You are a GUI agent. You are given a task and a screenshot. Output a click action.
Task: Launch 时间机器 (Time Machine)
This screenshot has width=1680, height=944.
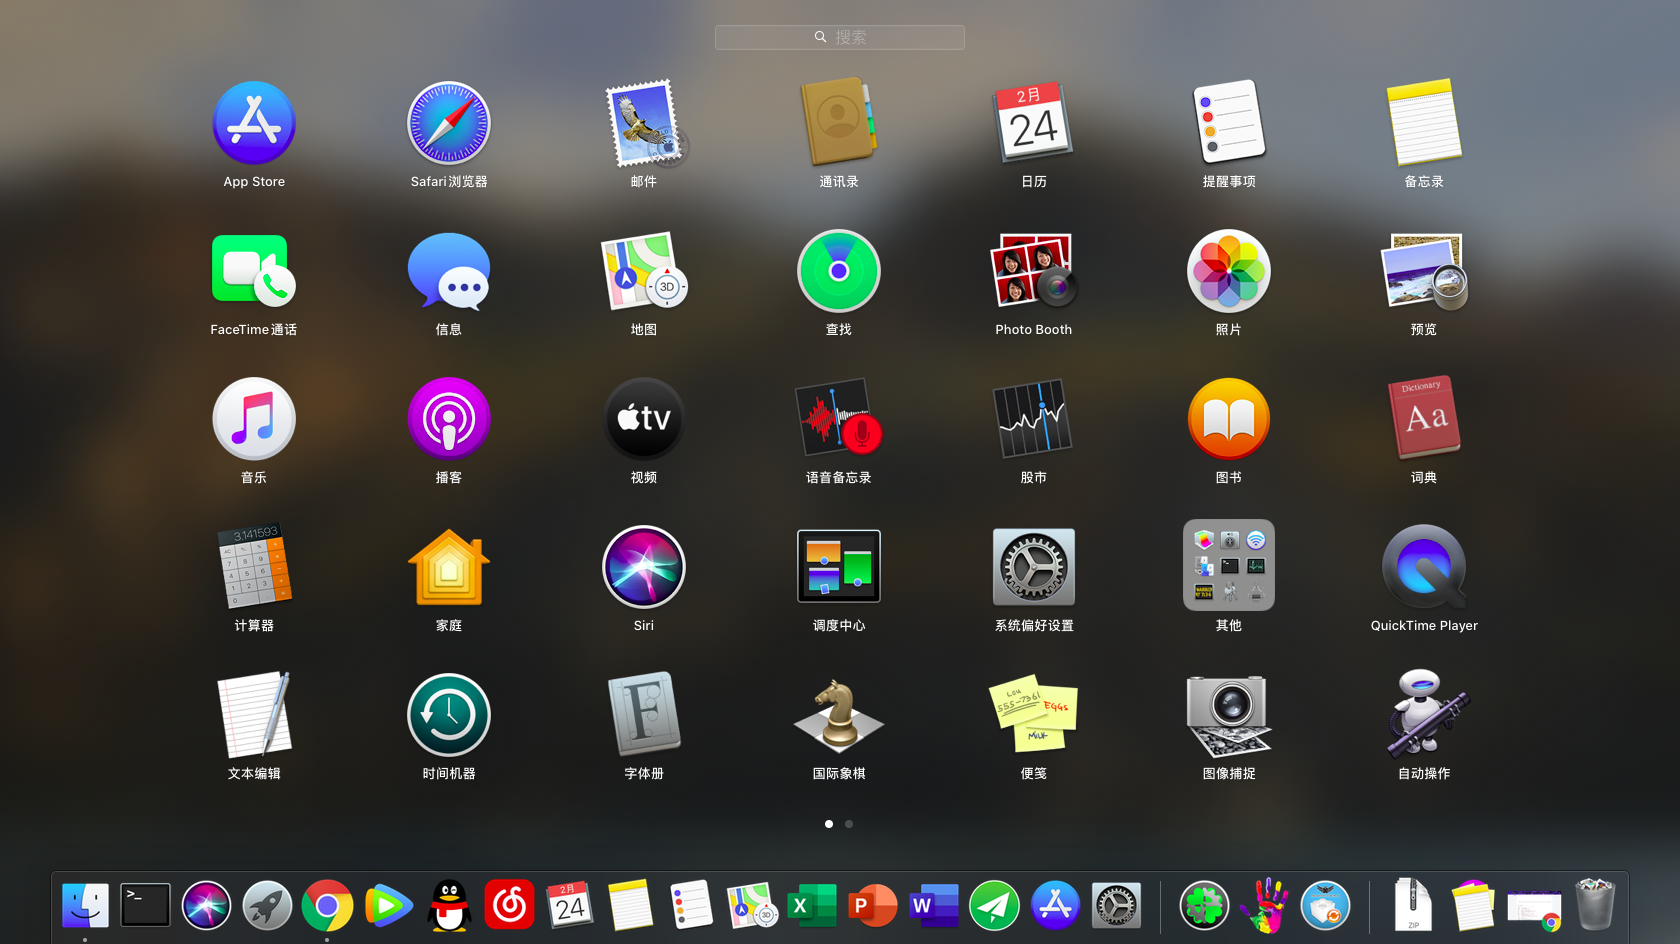[448, 715]
